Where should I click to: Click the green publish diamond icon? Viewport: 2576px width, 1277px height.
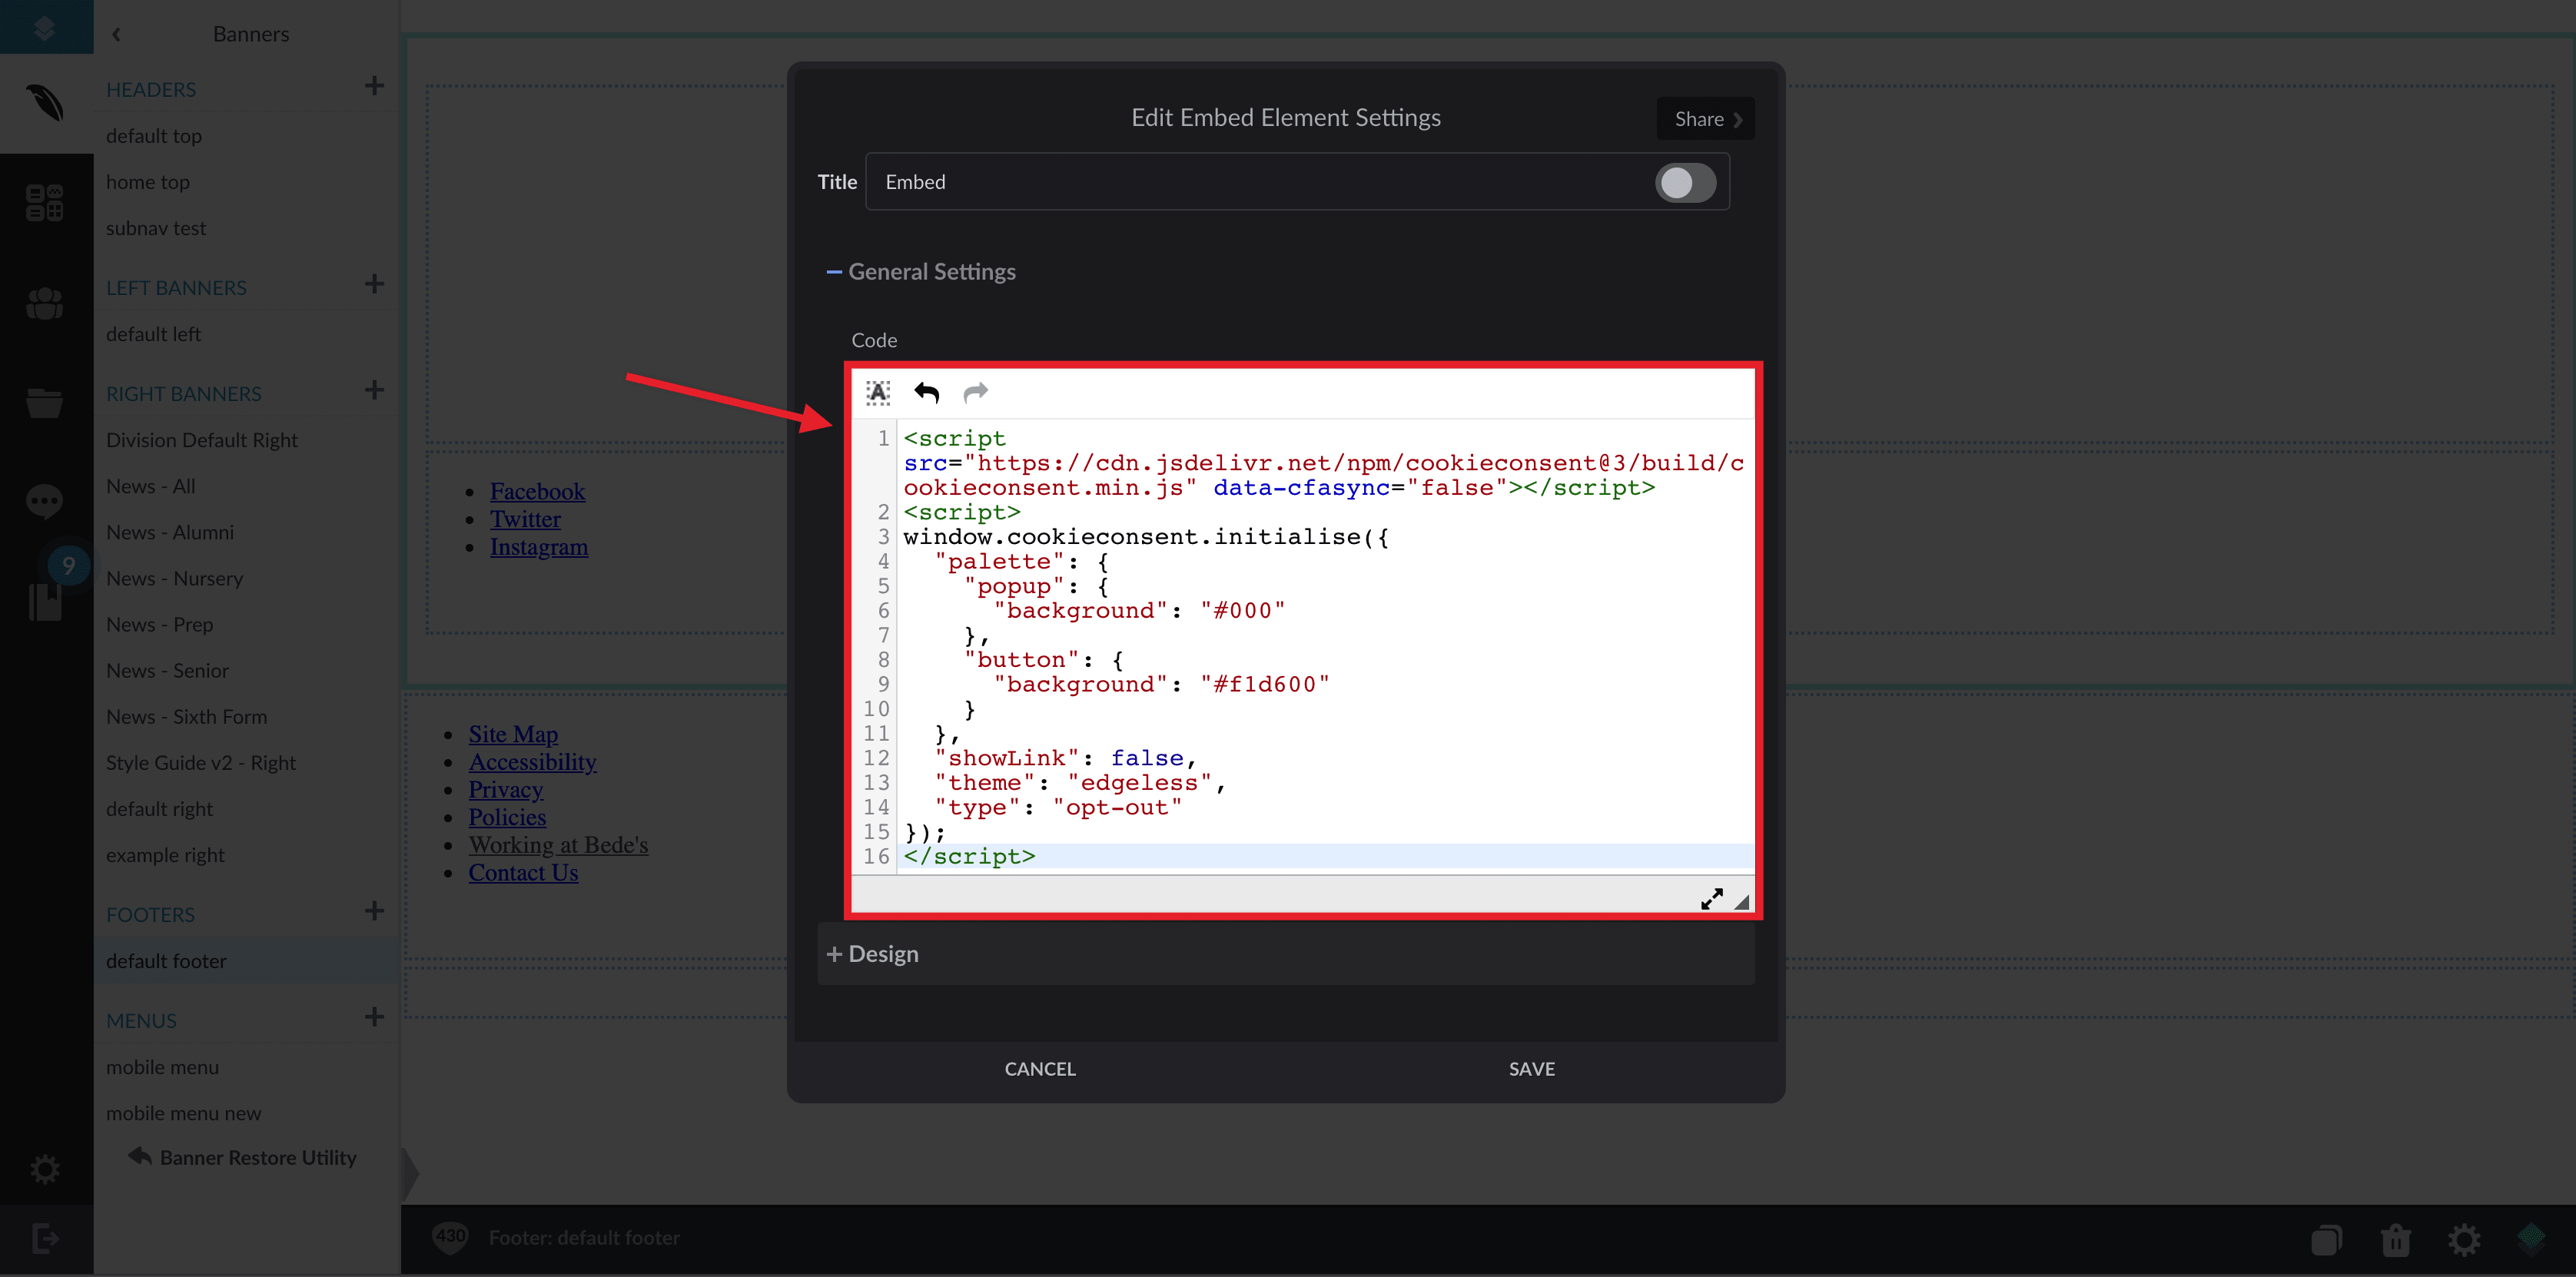(2531, 1238)
